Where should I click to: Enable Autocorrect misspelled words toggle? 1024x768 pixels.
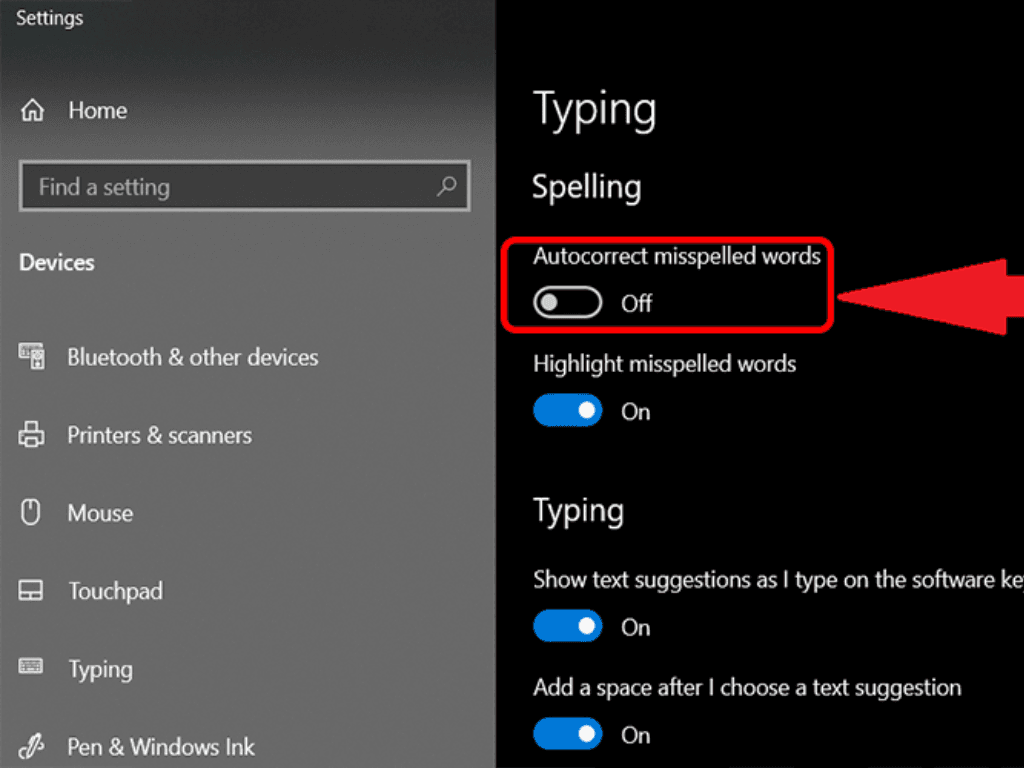point(568,303)
